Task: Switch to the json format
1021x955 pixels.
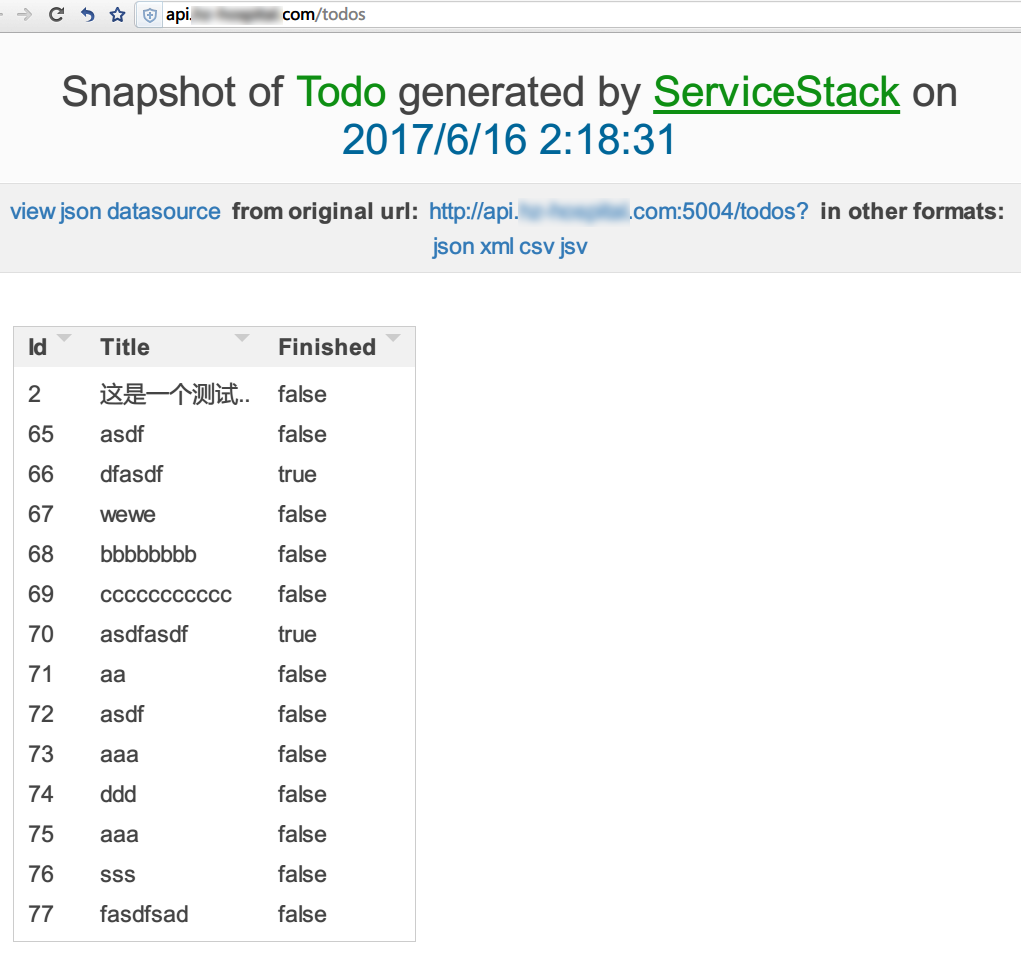Action: tap(453, 247)
